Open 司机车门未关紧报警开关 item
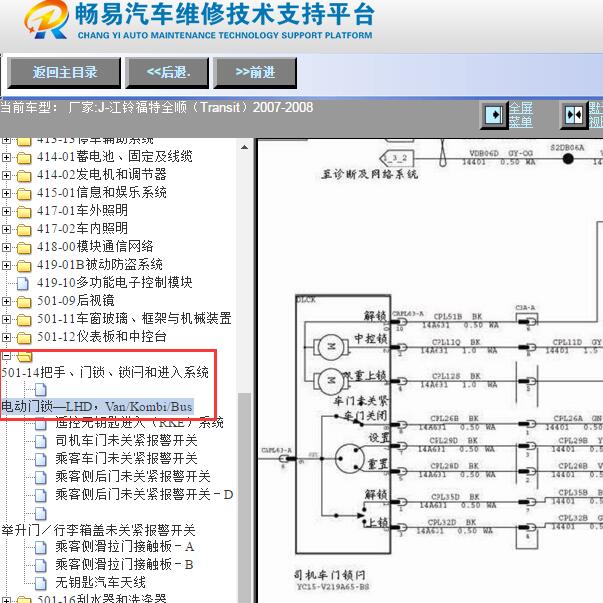Viewport: 603px width, 603px height. pos(126,440)
